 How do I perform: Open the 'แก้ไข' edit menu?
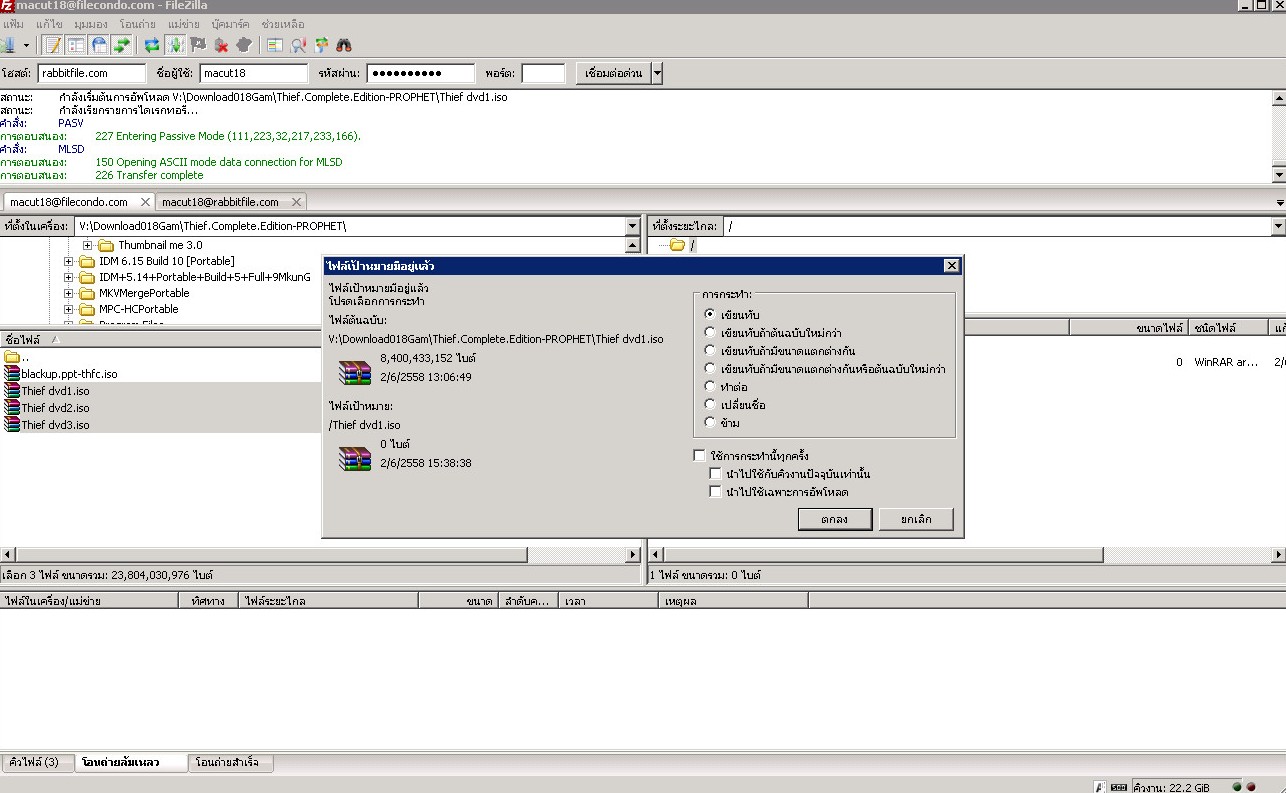pyautogui.click(x=49, y=23)
